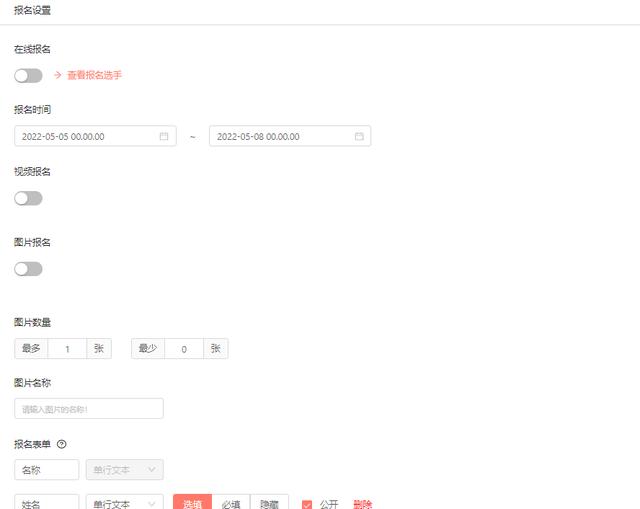The height and width of the screenshot is (509, 640).
Task: Click the 图片名称 text input
Action: 89,409
